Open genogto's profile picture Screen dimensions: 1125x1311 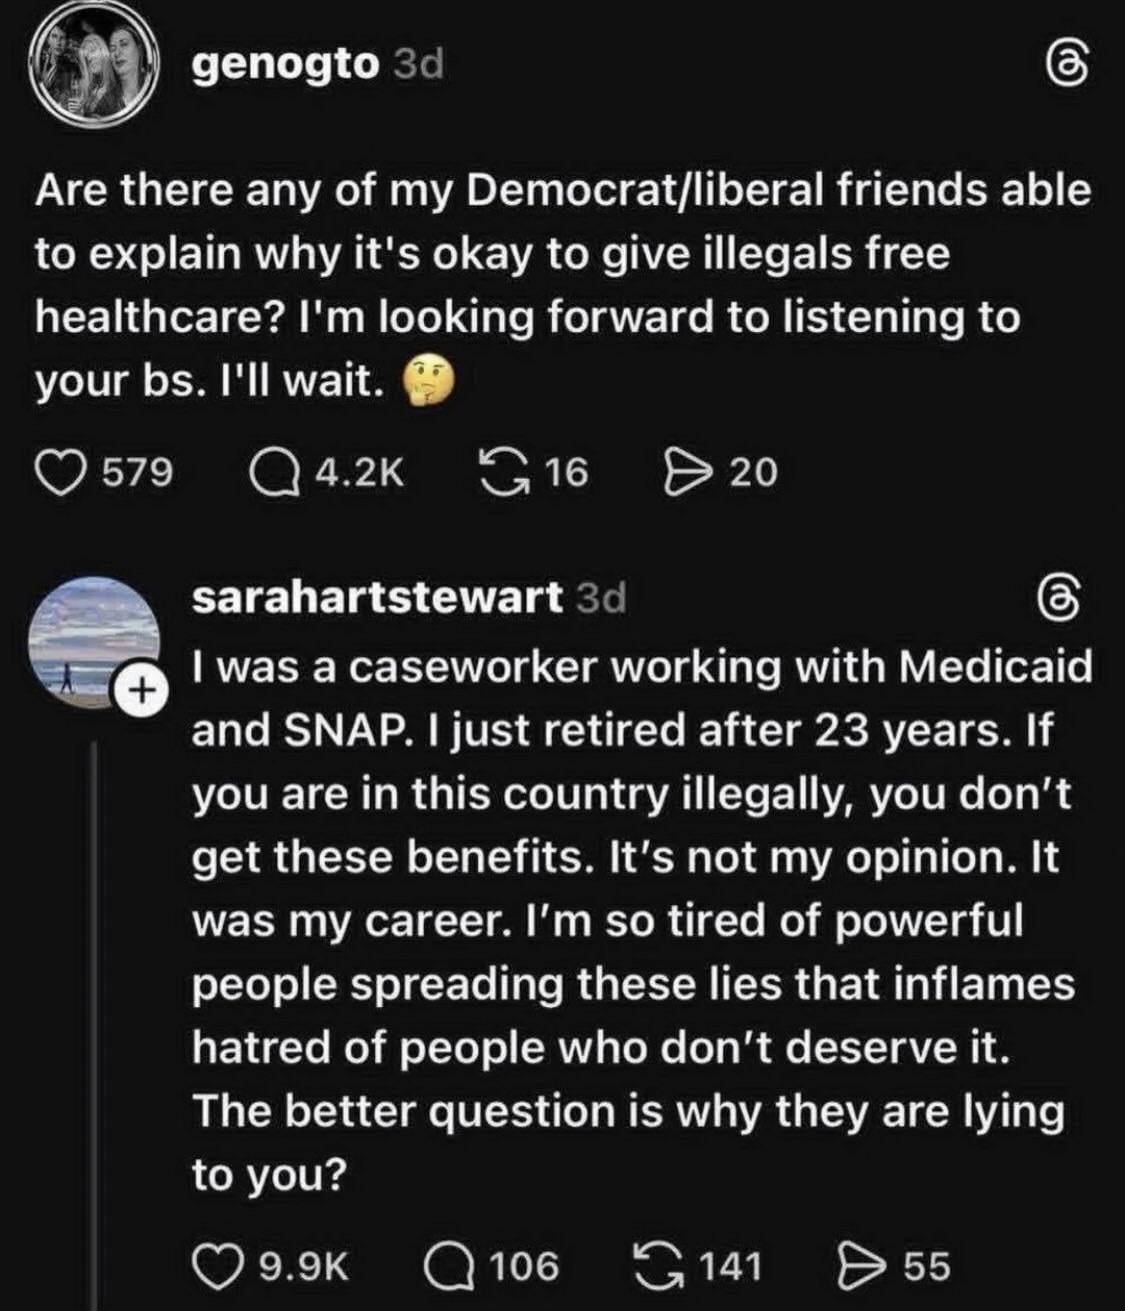(x=92, y=66)
